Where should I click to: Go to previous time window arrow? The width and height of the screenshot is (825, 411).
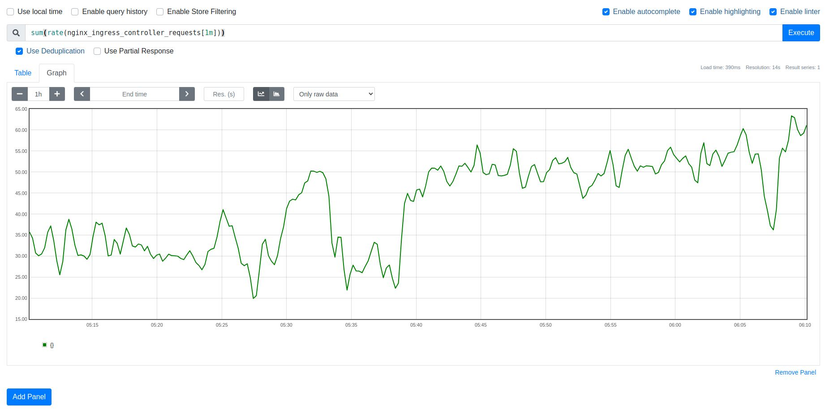(82, 94)
